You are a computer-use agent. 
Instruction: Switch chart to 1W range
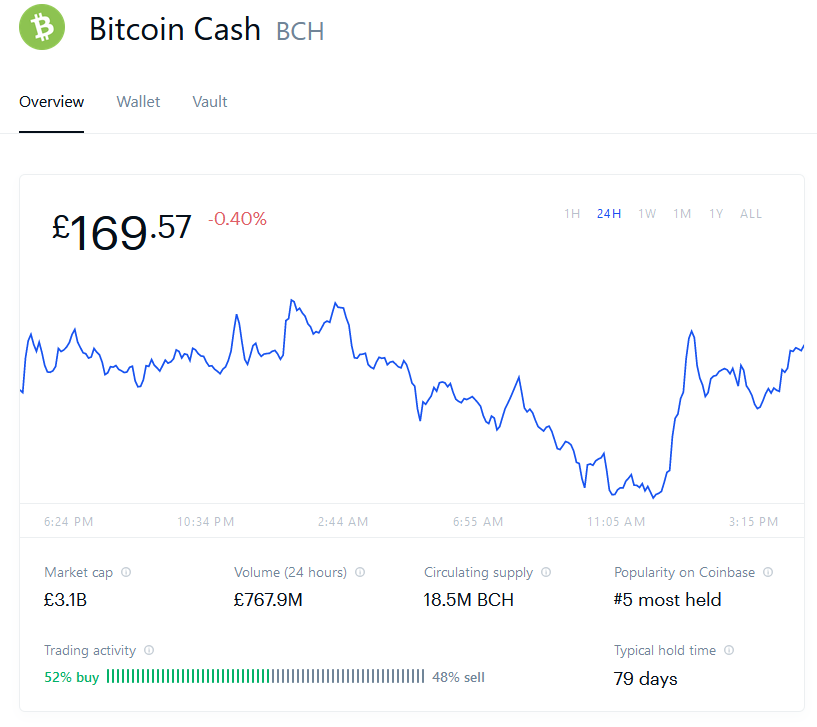(x=647, y=214)
